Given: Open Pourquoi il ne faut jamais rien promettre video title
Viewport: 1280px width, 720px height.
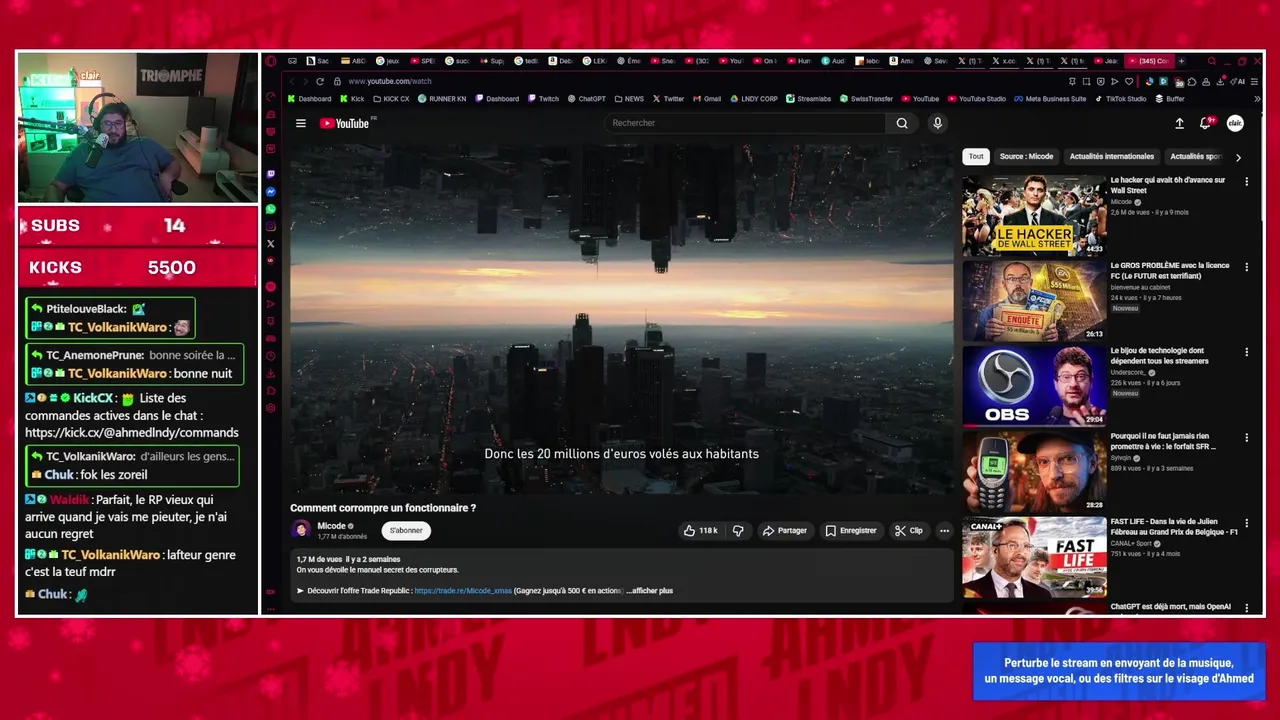Looking at the screenshot, I should 1162,442.
